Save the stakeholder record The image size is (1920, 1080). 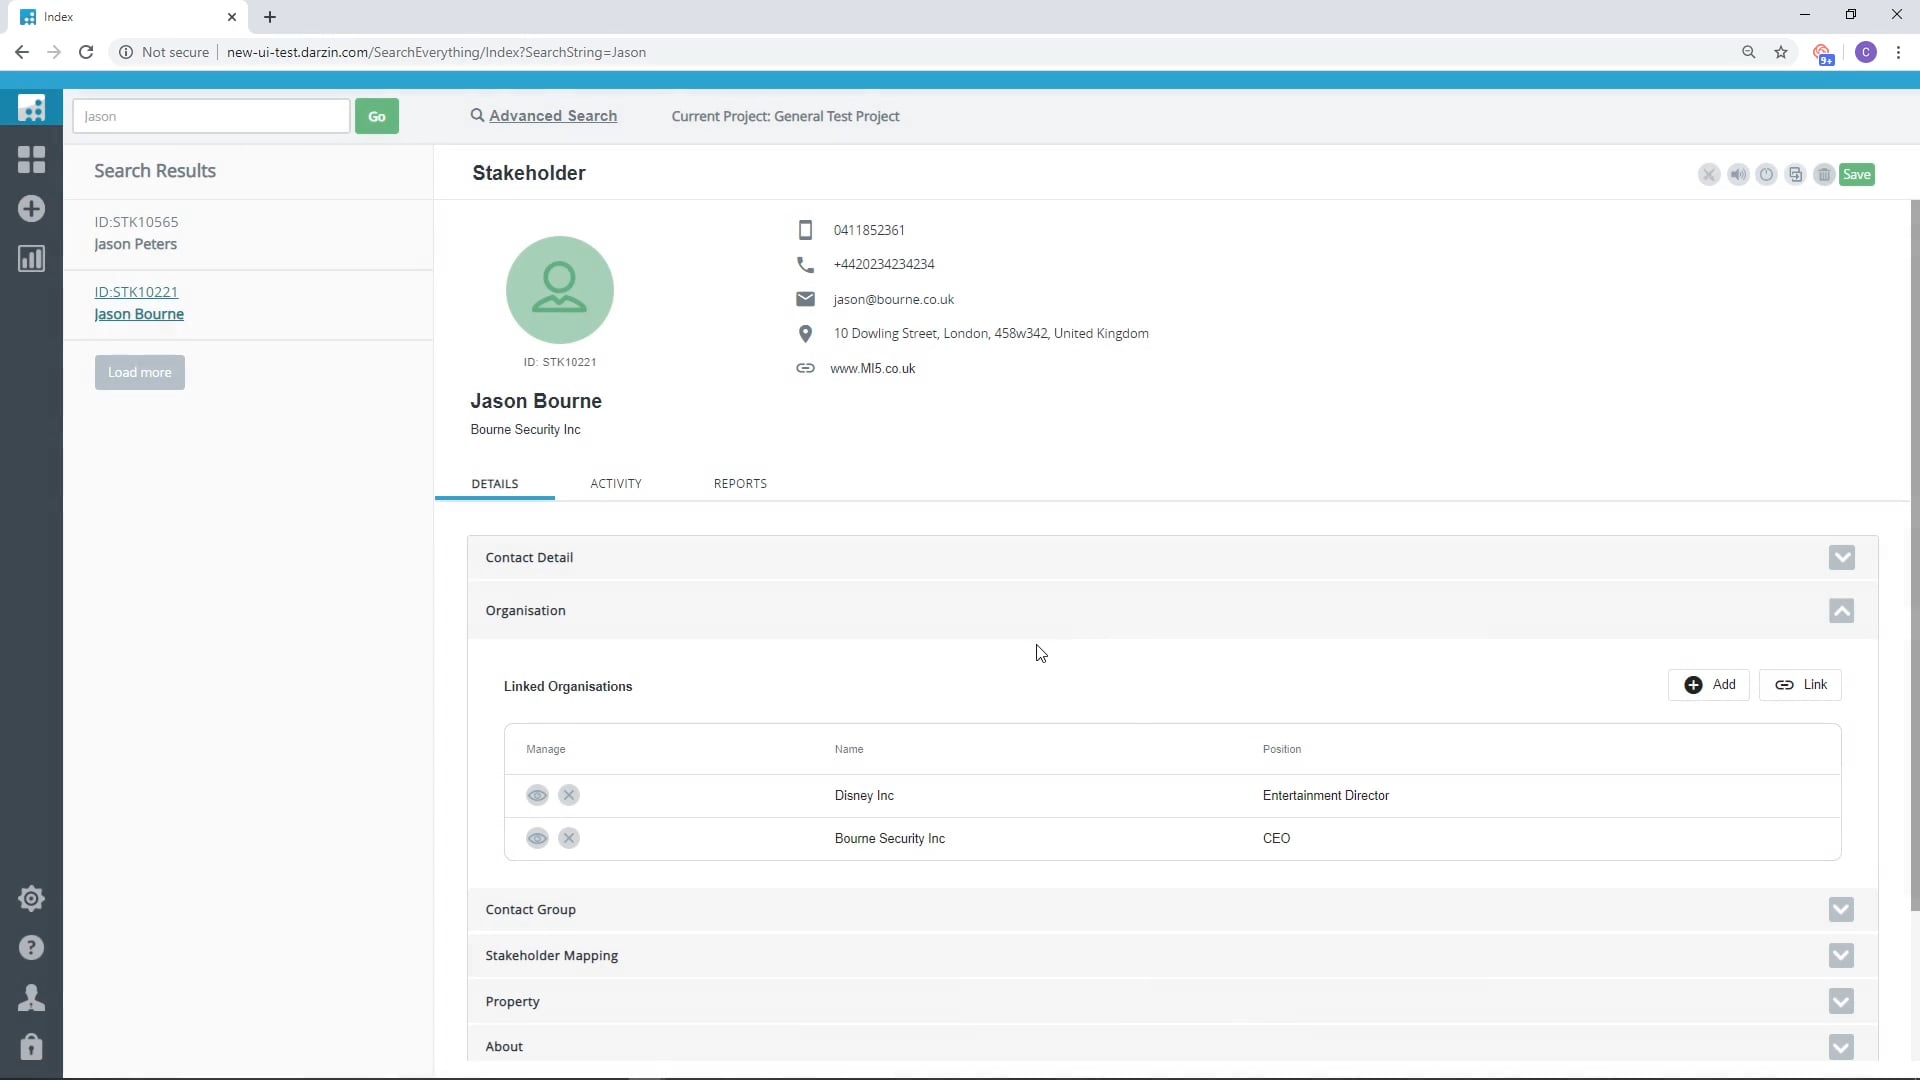[x=1857, y=175]
